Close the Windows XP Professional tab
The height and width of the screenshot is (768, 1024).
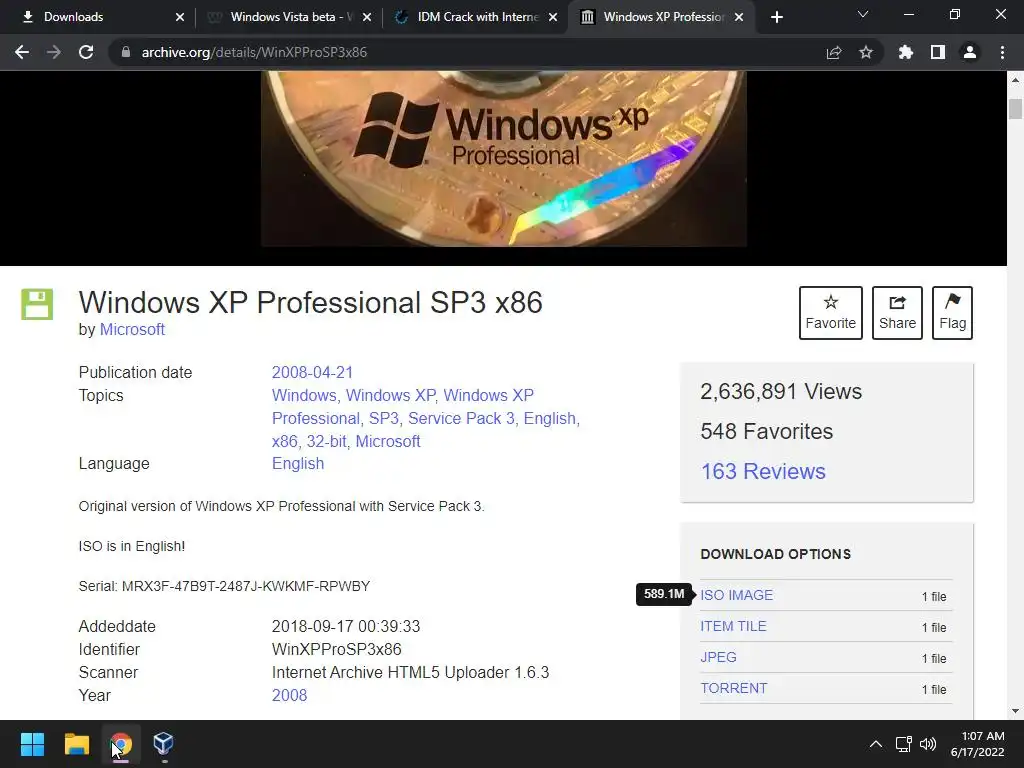click(x=739, y=17)
